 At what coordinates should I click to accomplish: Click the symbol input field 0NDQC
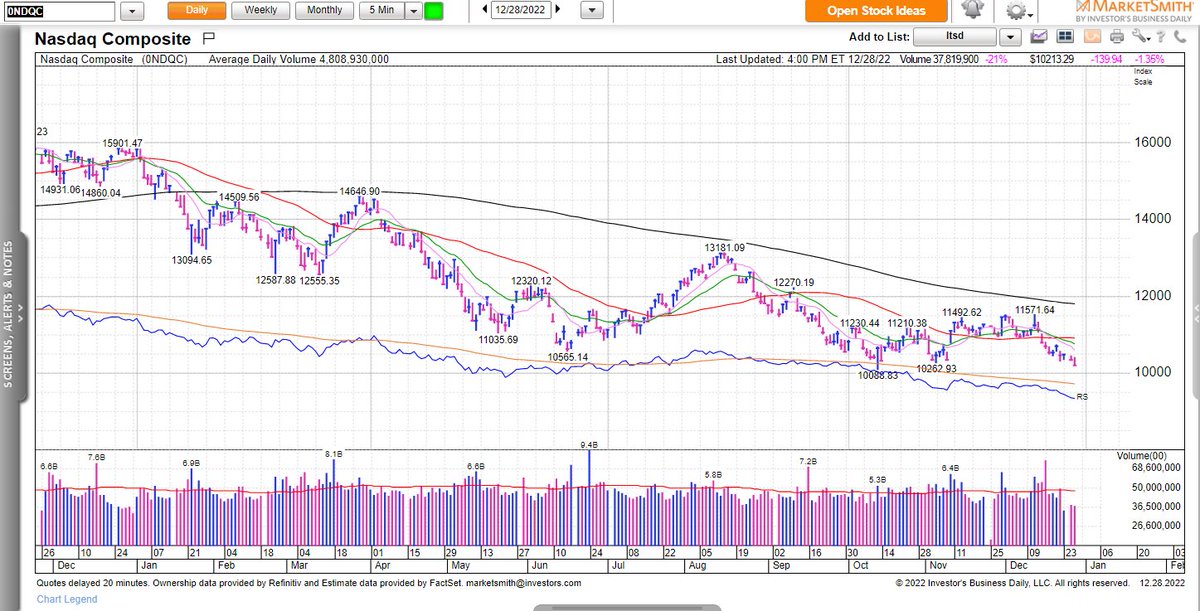tap(60, 10)
